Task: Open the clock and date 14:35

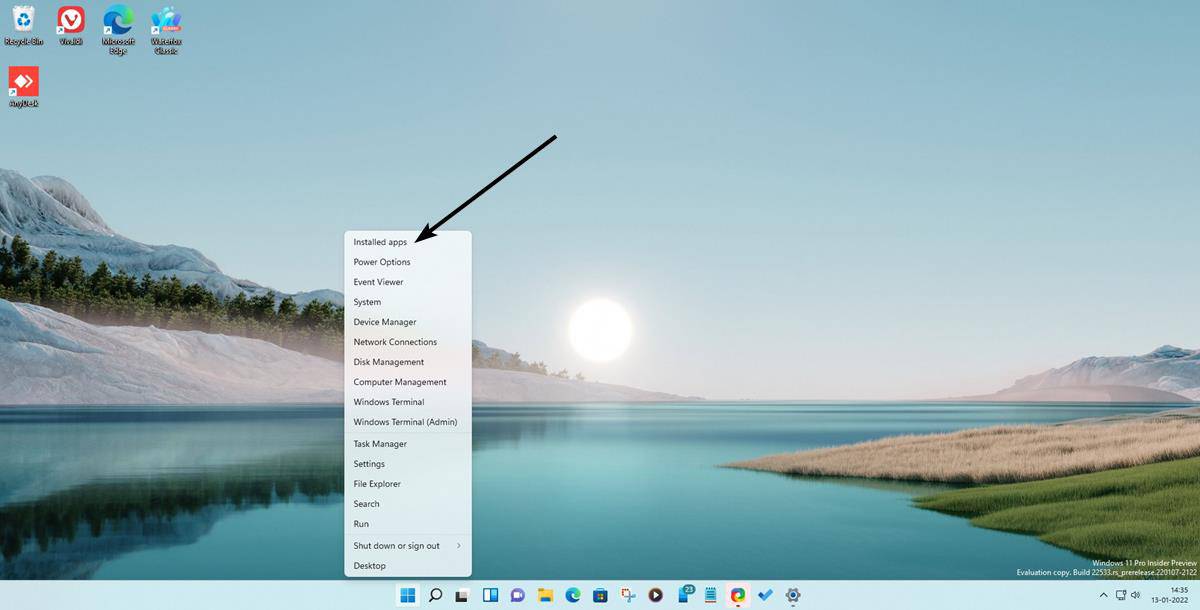Action: 1171,595
